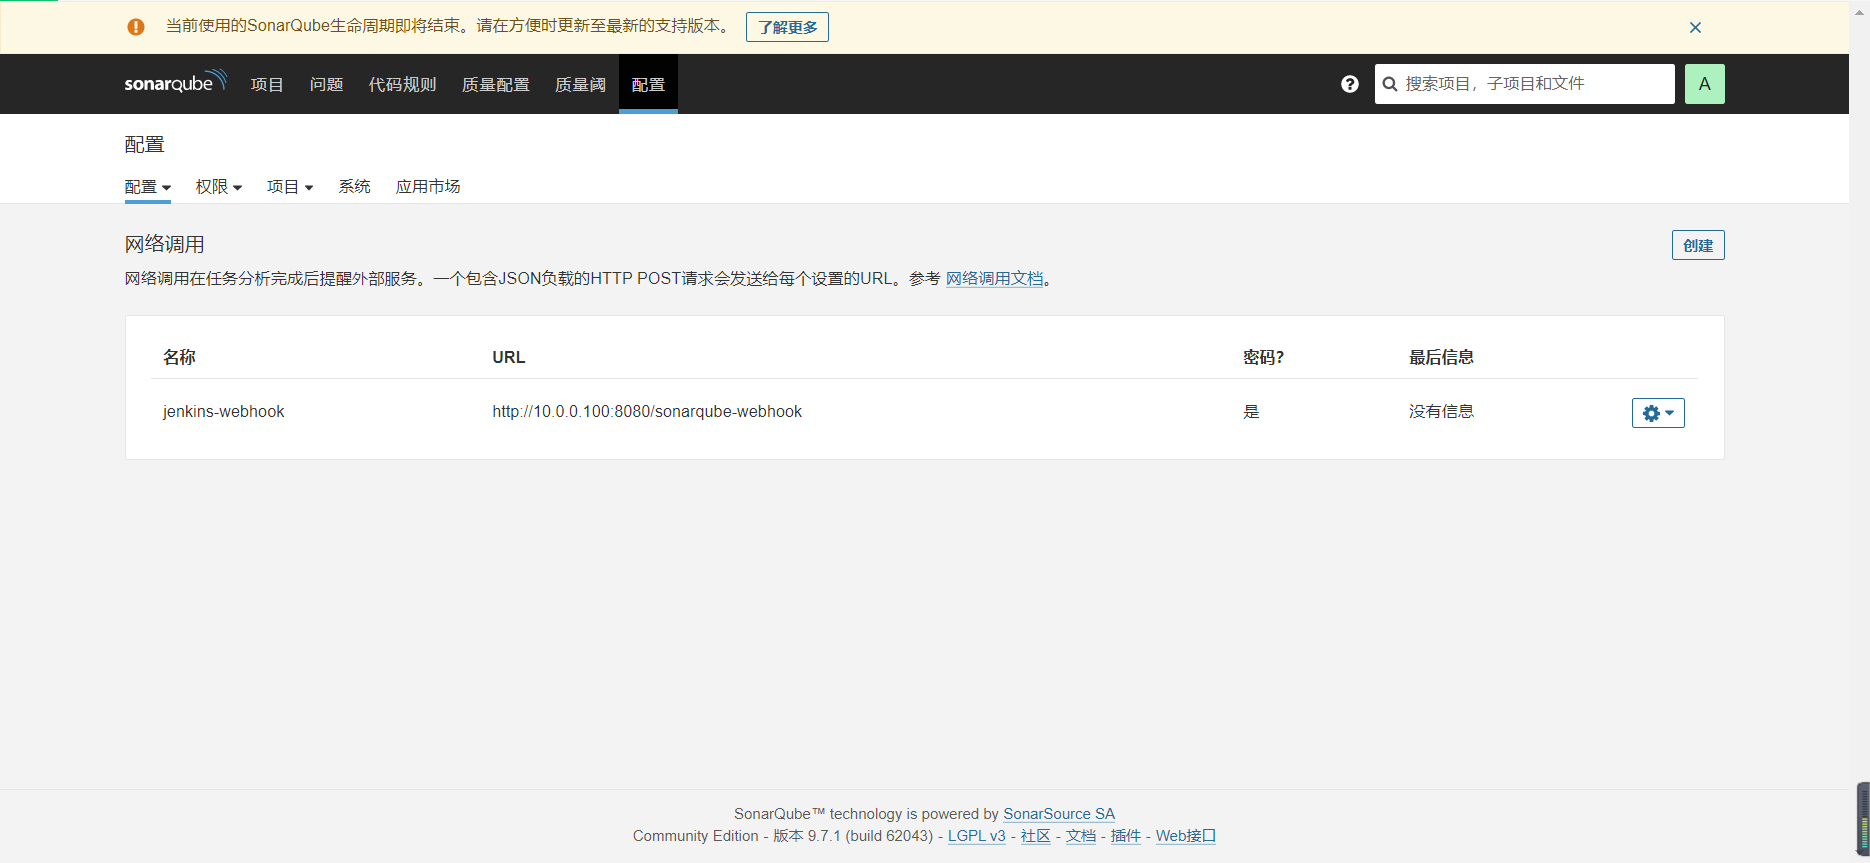The height and width of the screenshot is (863, 1870).
Task: Click the 创建 webhook button
Action: click(1698, 245)
